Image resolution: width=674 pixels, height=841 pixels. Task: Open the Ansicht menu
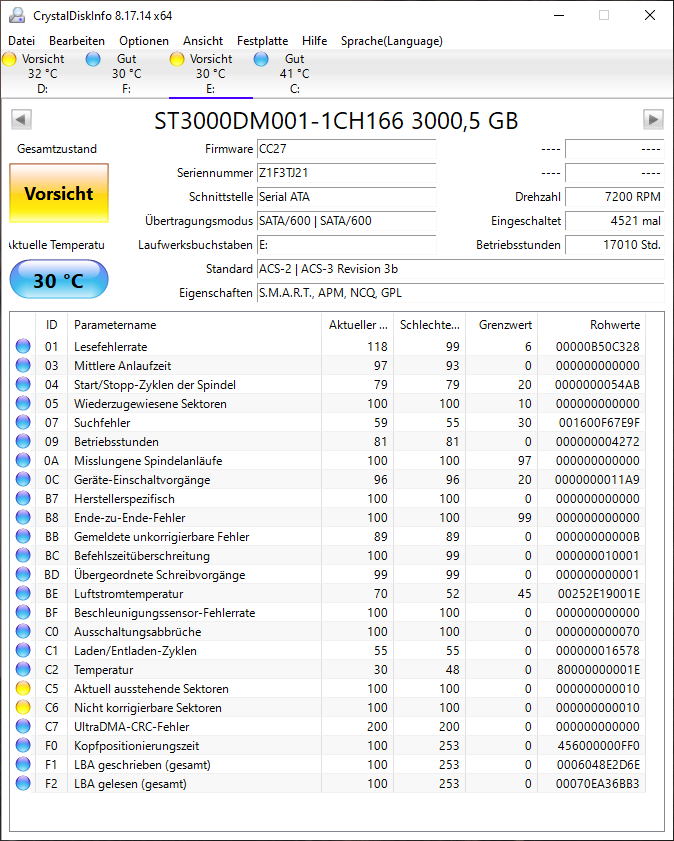[203, 41]
